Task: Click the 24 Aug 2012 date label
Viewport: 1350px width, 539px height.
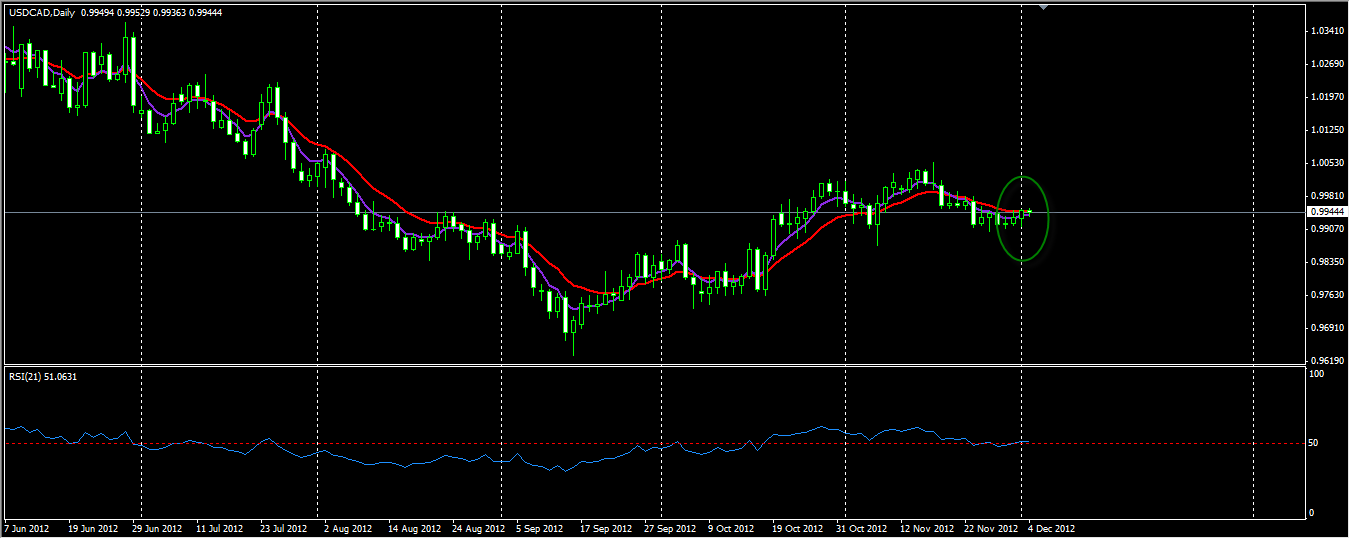Action: click(x=478, y=528)
